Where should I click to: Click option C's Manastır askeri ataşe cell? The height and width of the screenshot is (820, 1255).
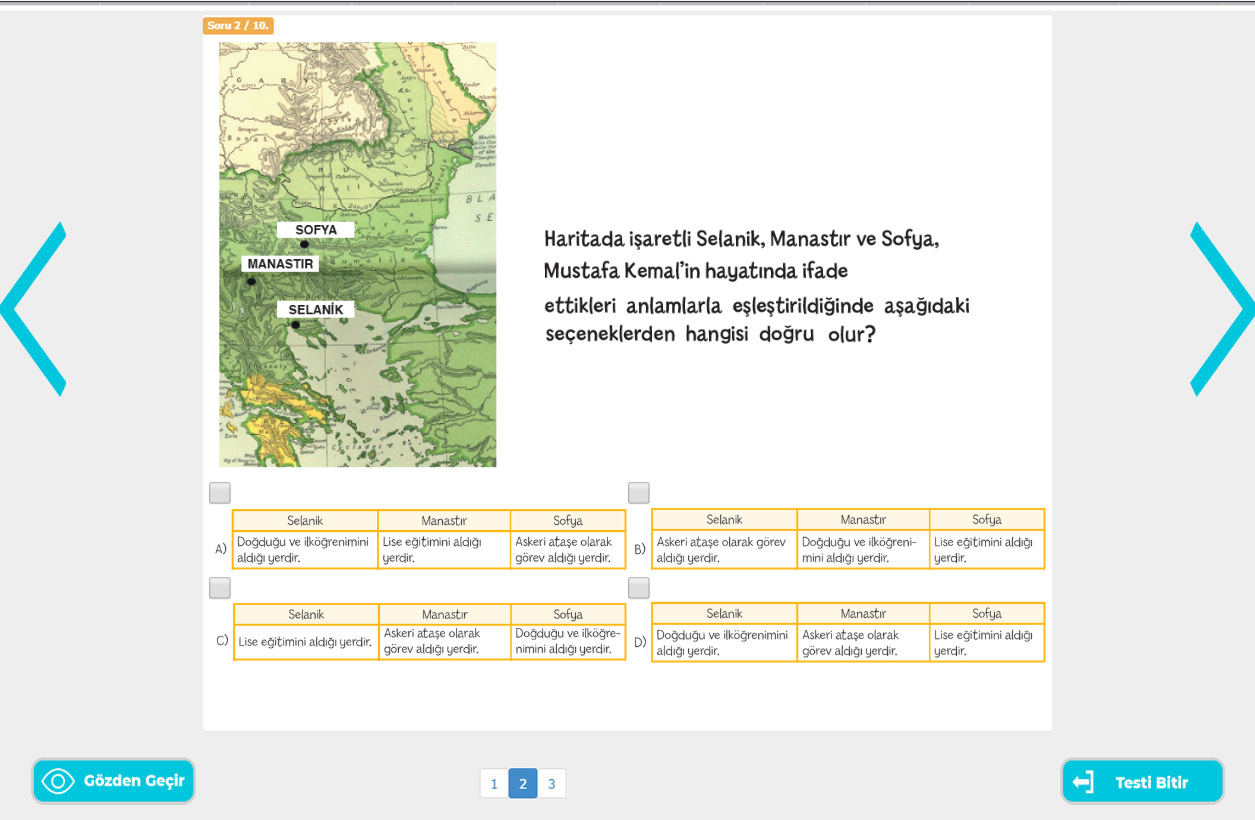[x=445, y=642]
